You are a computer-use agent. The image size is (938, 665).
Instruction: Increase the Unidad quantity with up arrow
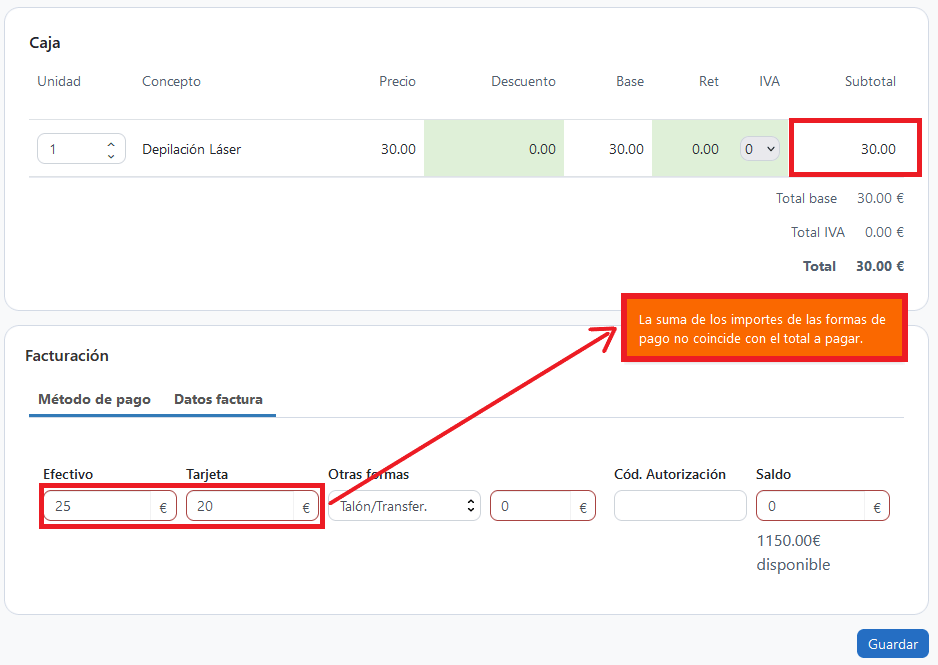(111, 144)
